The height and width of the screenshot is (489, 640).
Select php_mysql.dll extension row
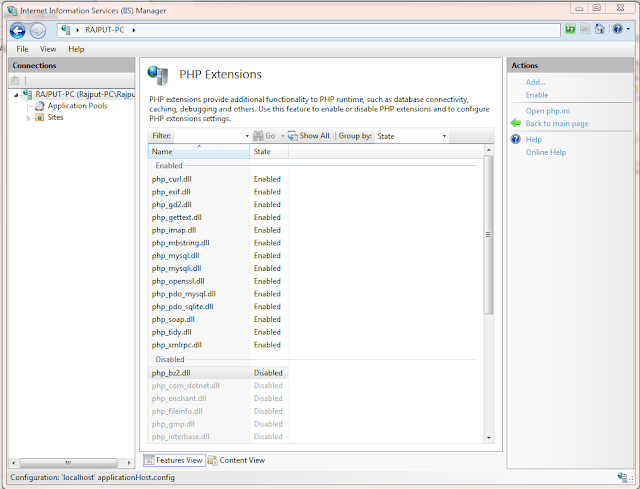click(x=218, y=256)
